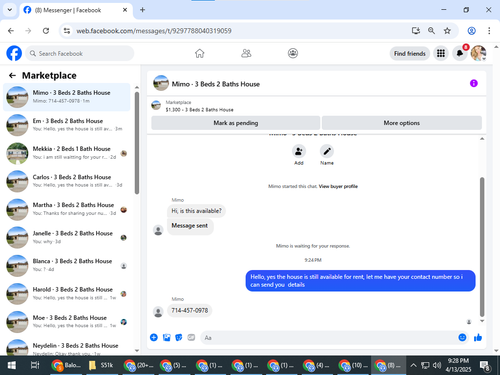
Task: Click the Facebook logo icon
Action: click(14, 53)
